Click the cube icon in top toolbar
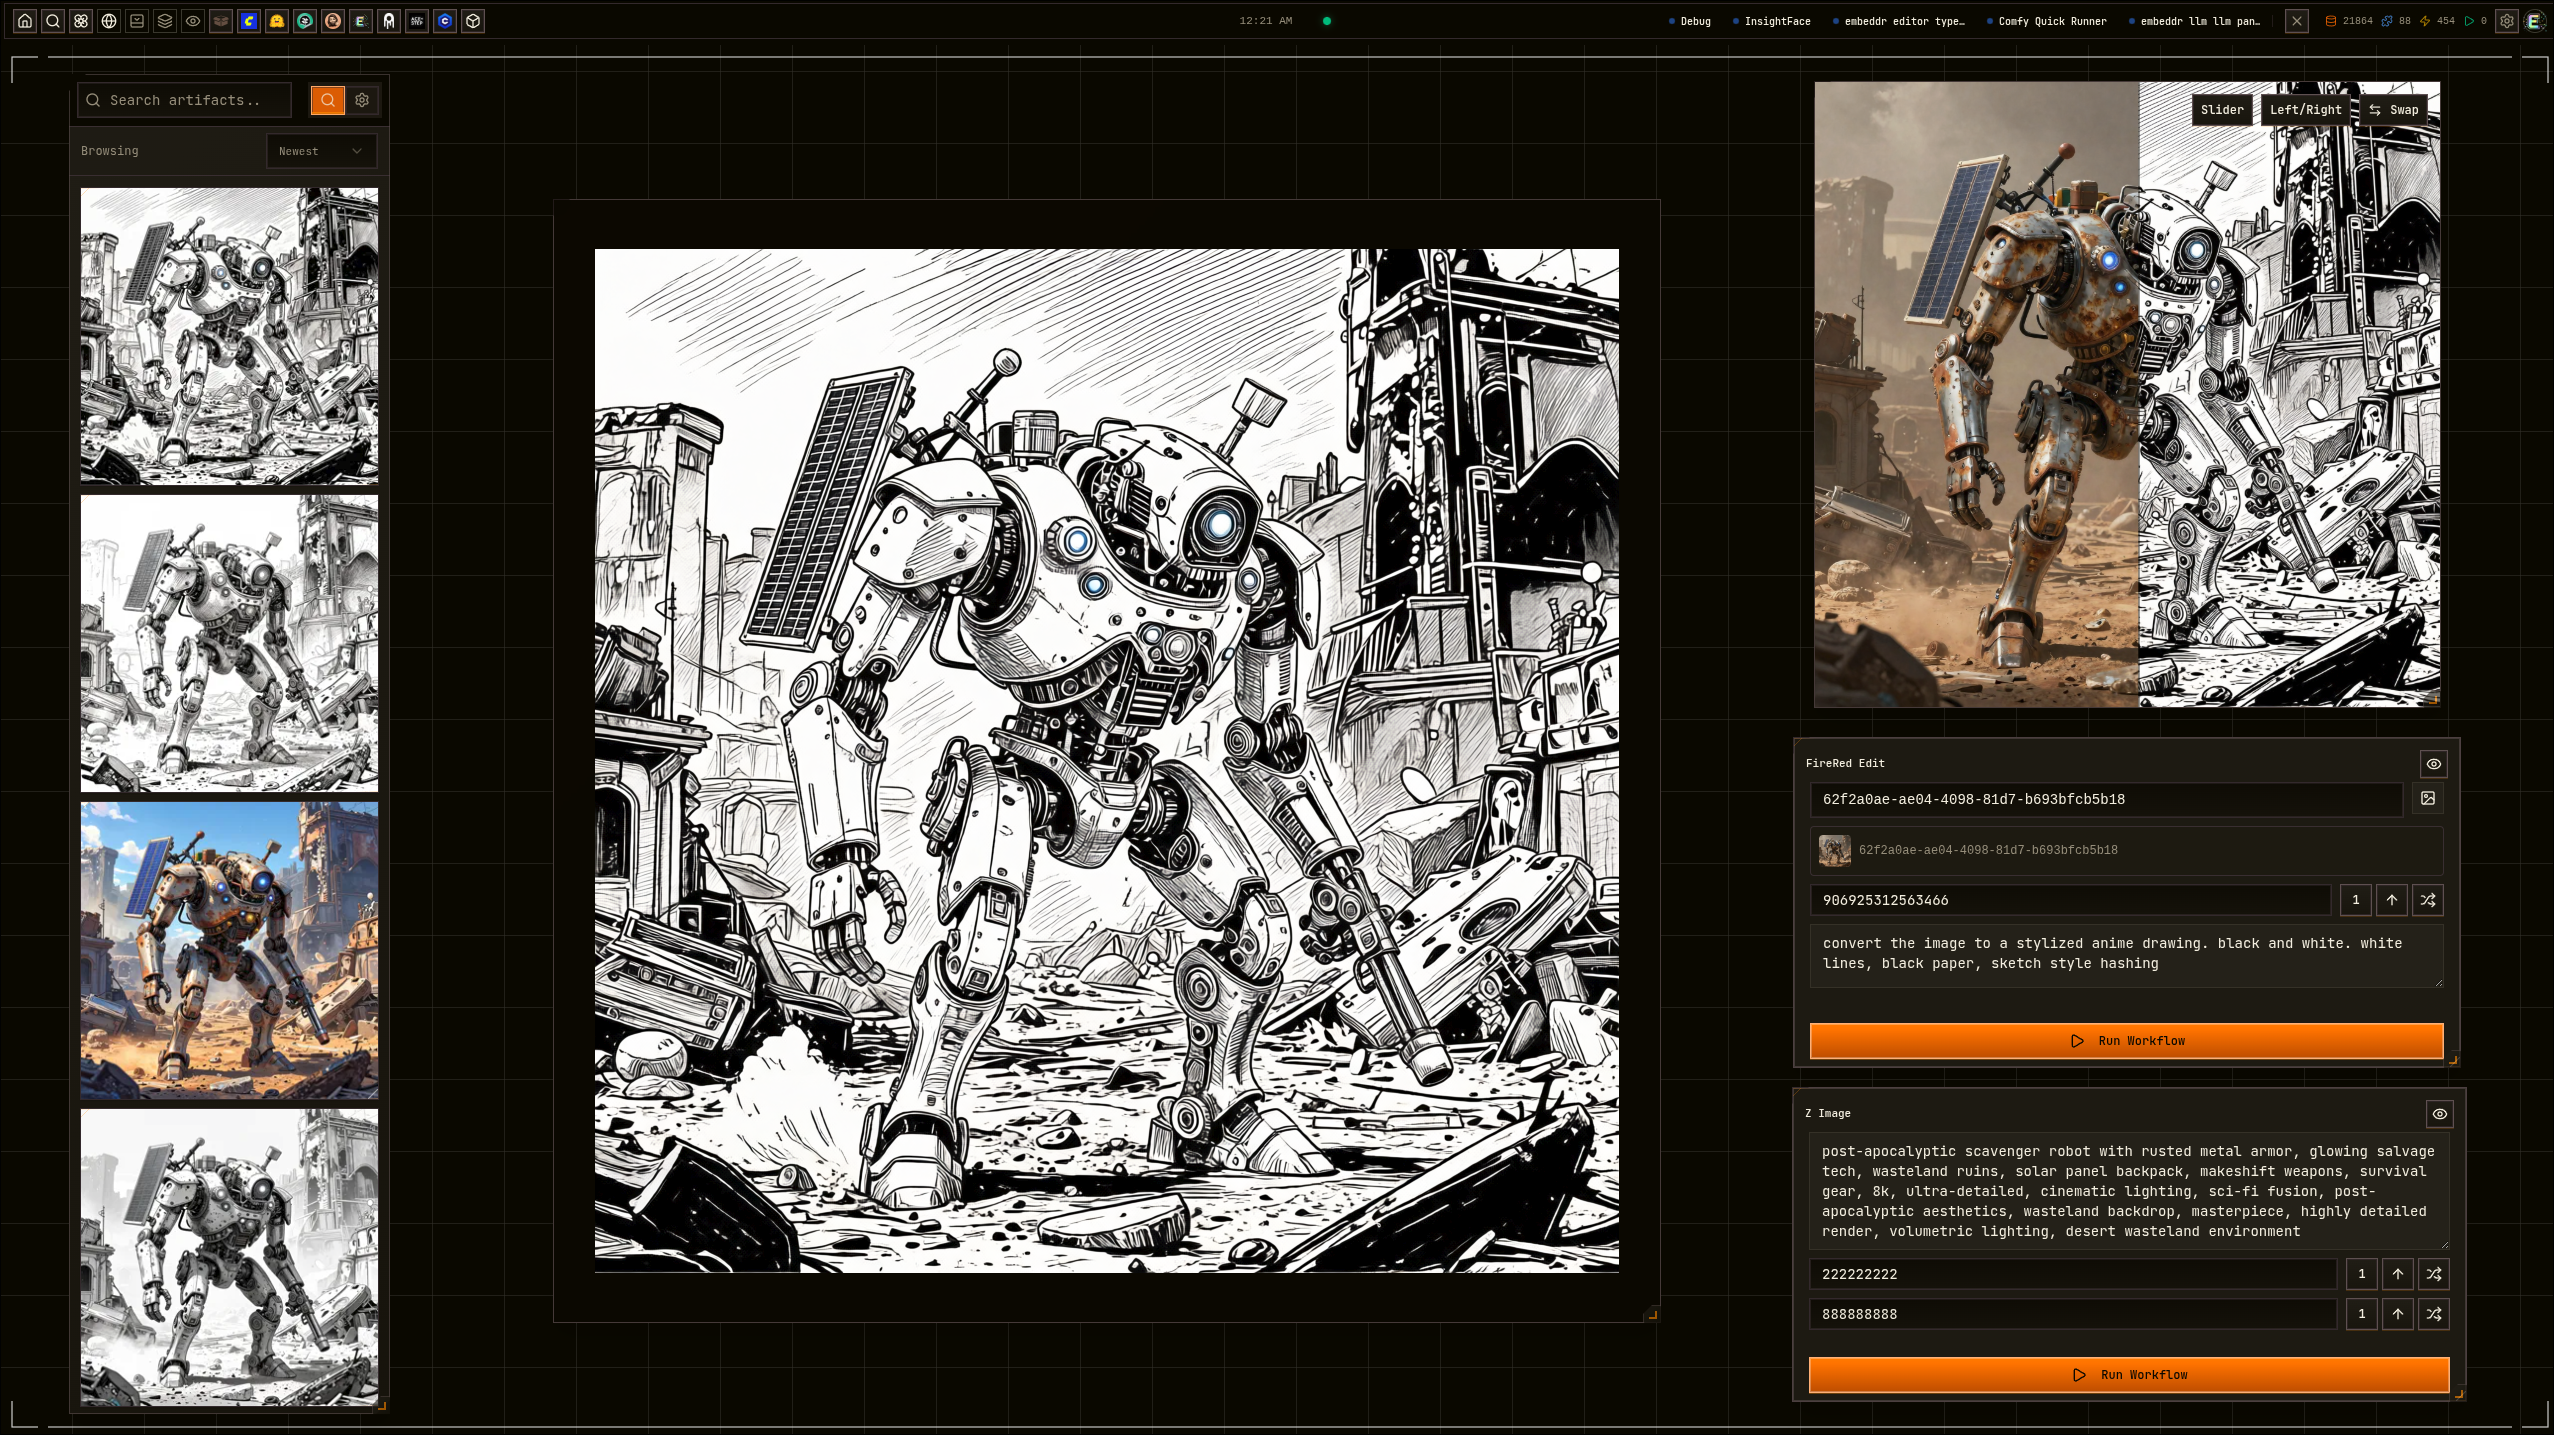The image size is (2554, 1435). coord(473,20)
